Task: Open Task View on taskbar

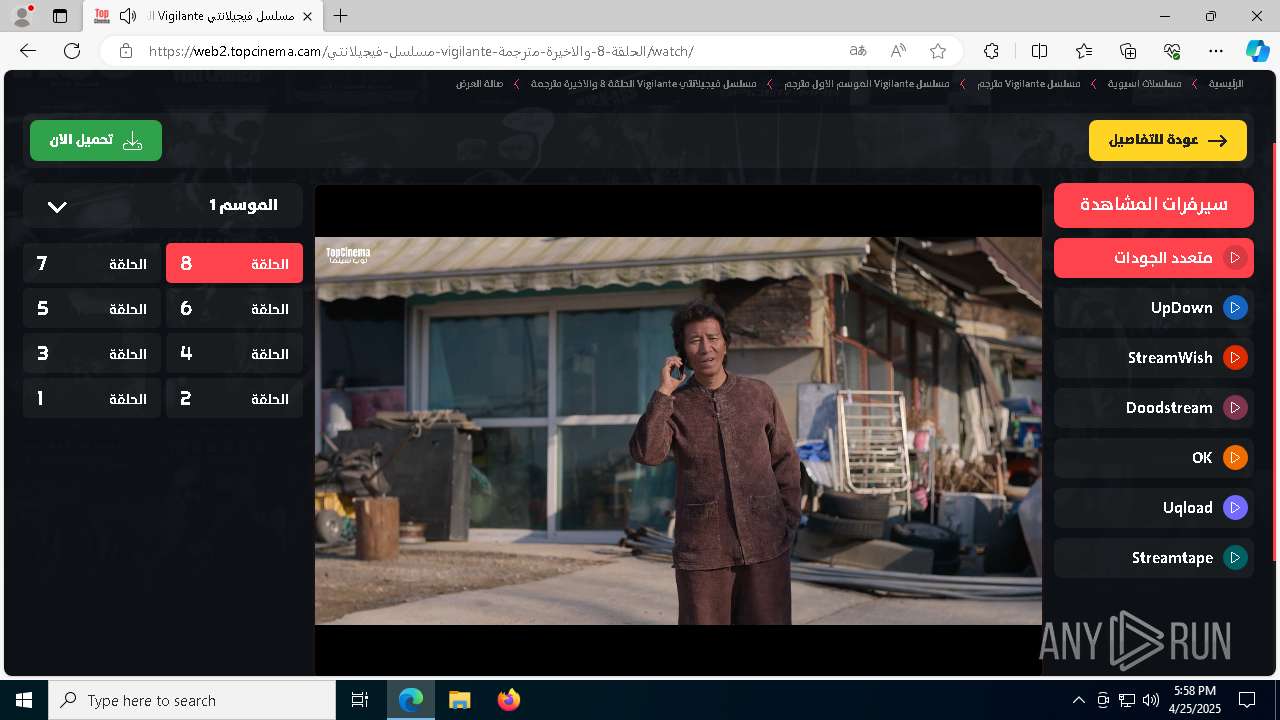Action: pyautogui.click(x=360, y=700)
